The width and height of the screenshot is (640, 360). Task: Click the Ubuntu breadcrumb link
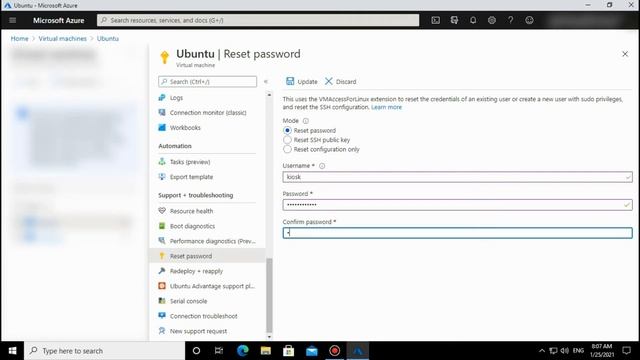click(108, 38)
